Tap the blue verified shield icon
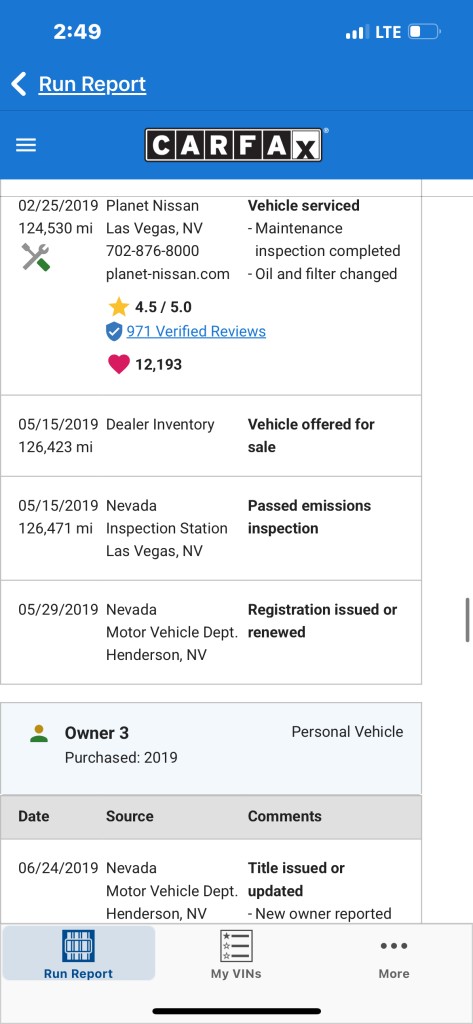Image resolution: width=473 pixels, height=1024 pixels. [114, 332]
